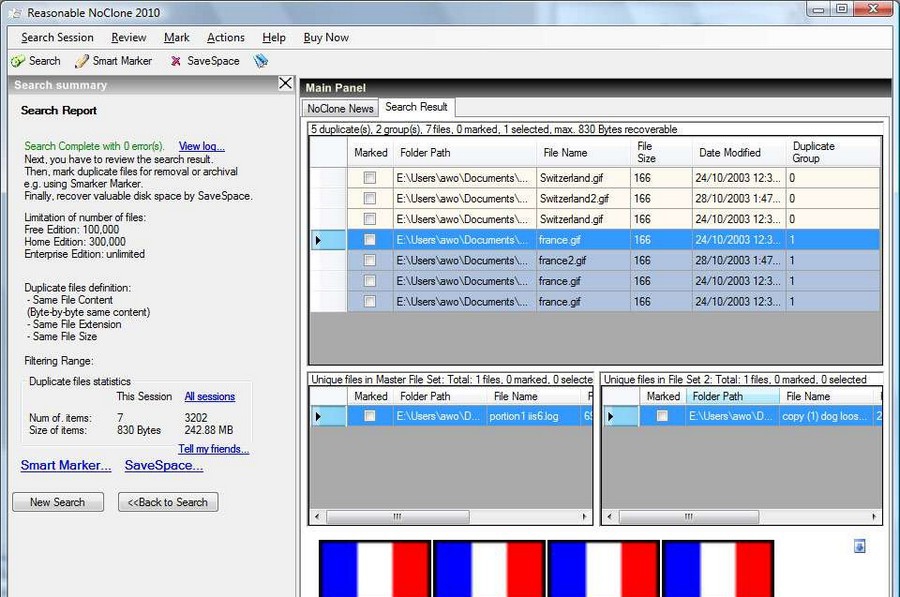Open the Mark menu
Screen dimensions: 900x597
177,38
